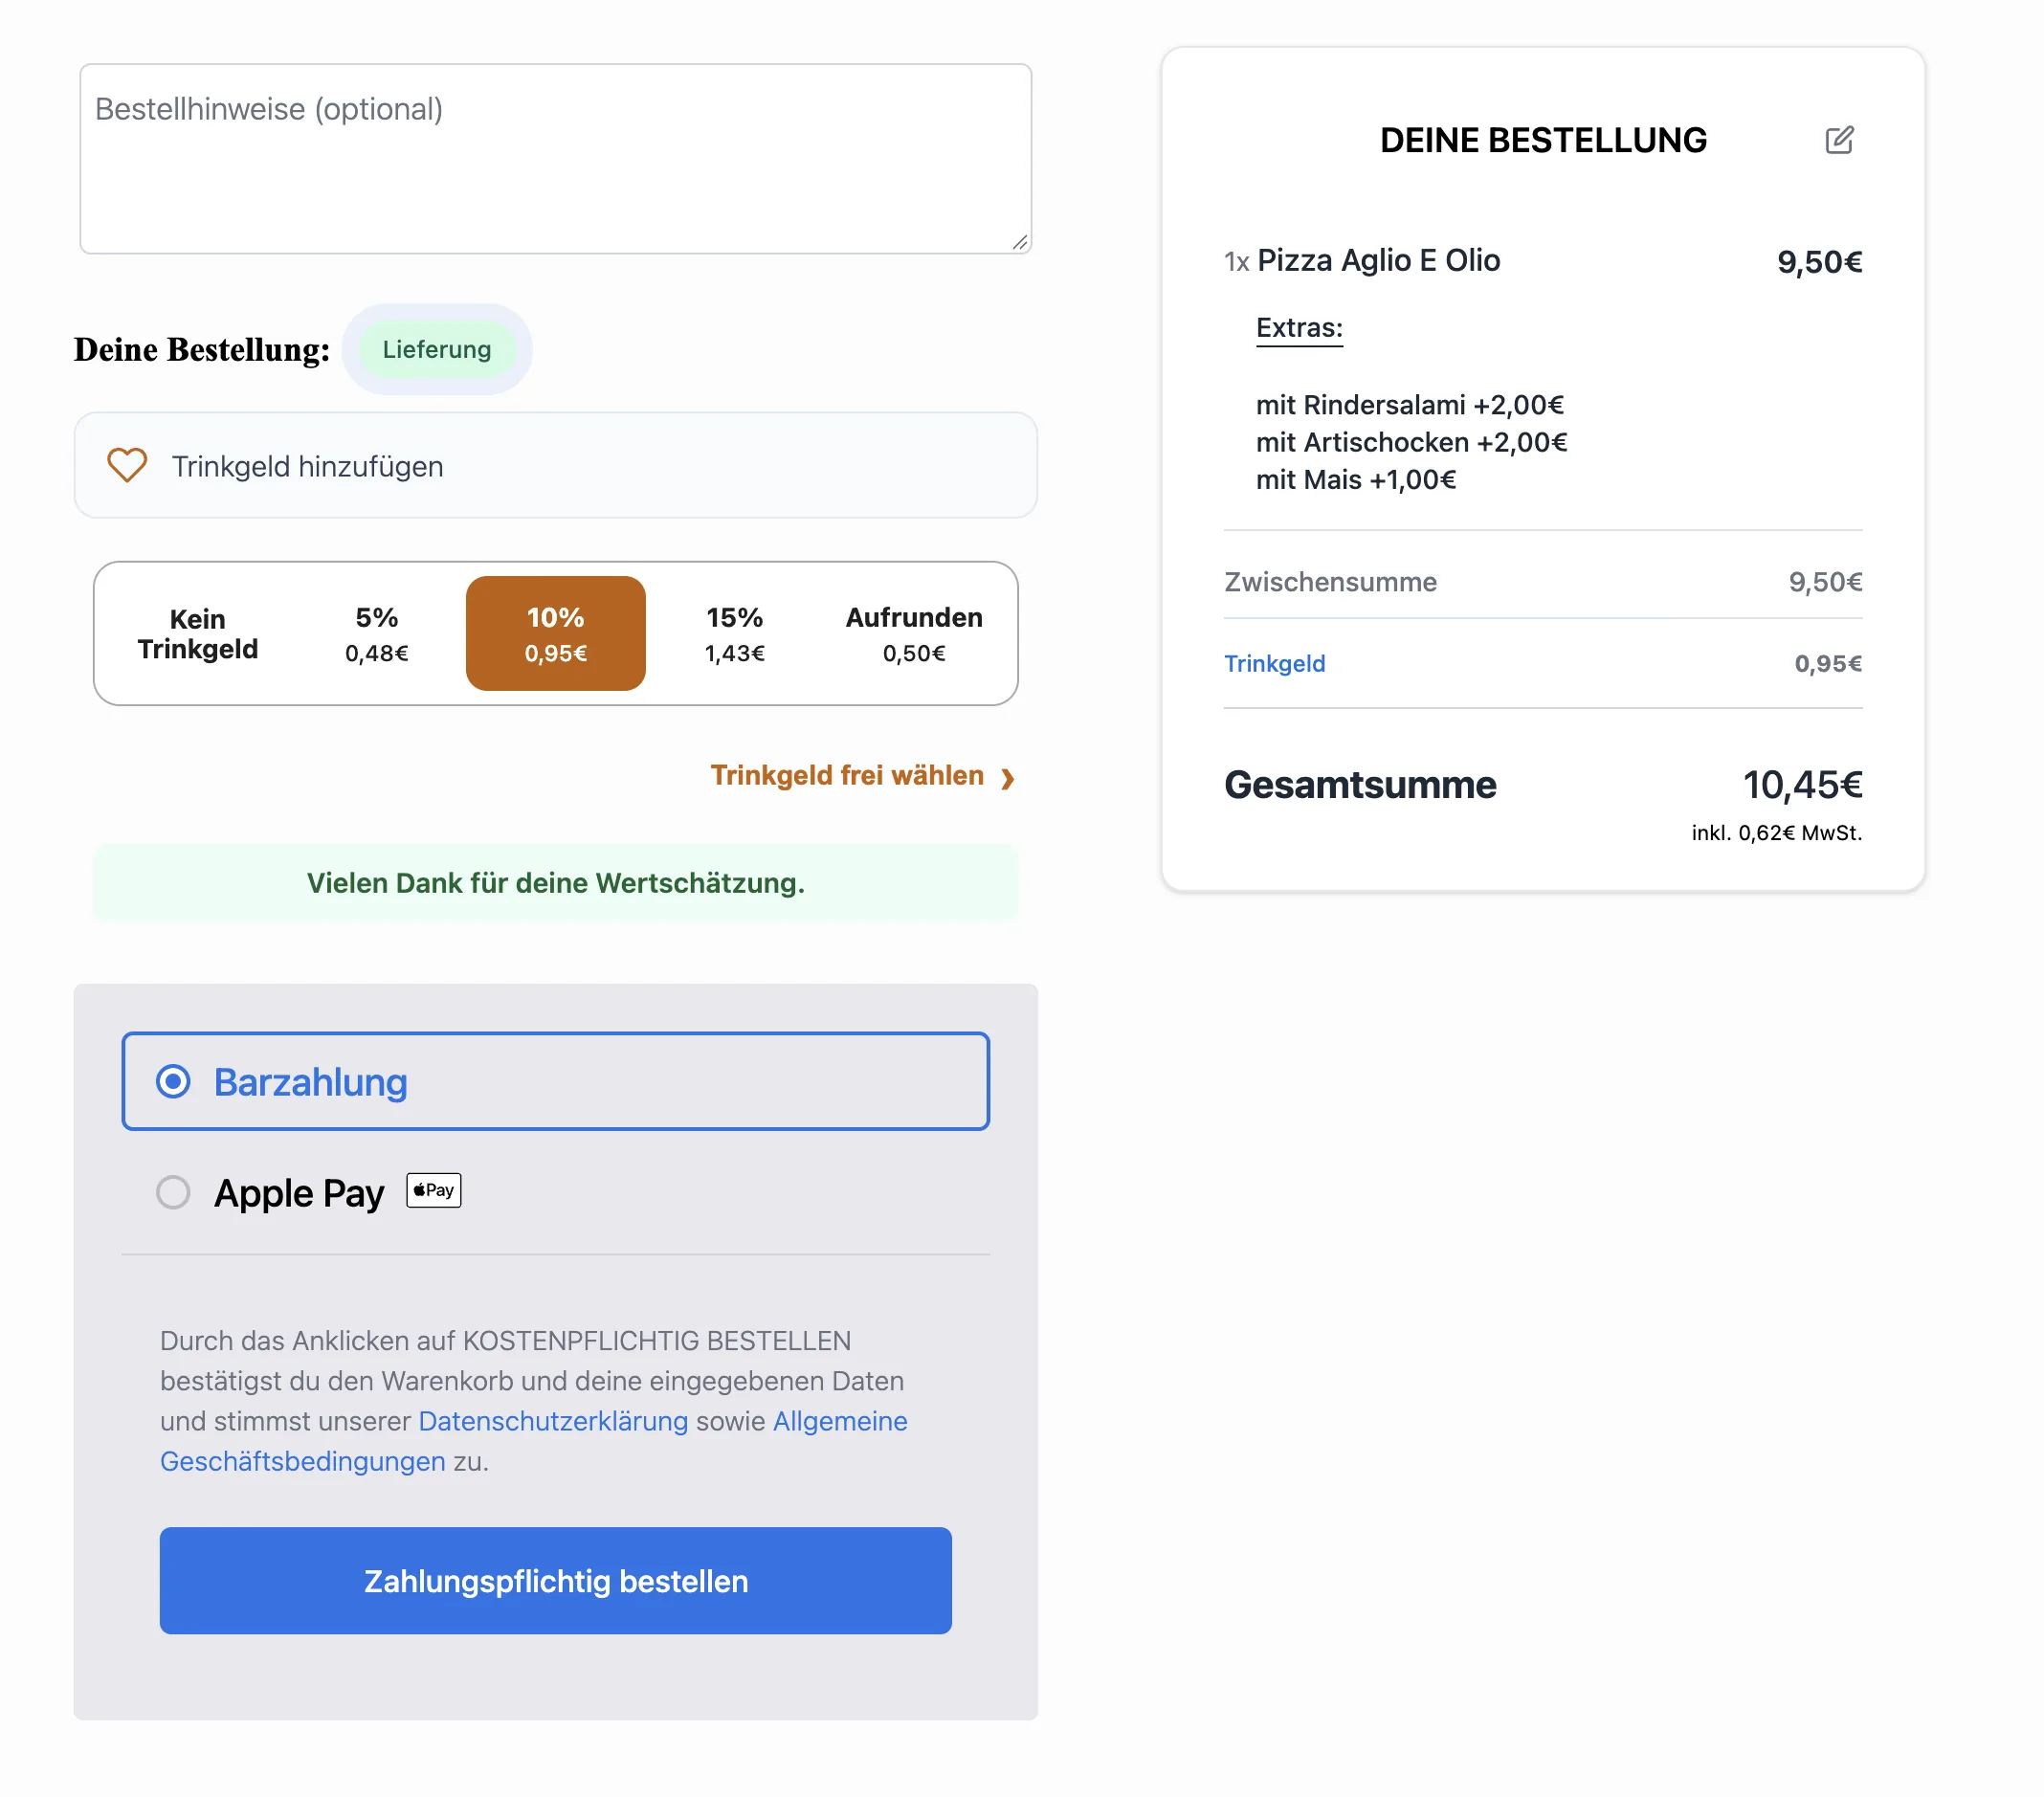Open Trinkgeld frei wählen link
The width and height of the screenshot is (2044, 1797).
click(847, 776)
